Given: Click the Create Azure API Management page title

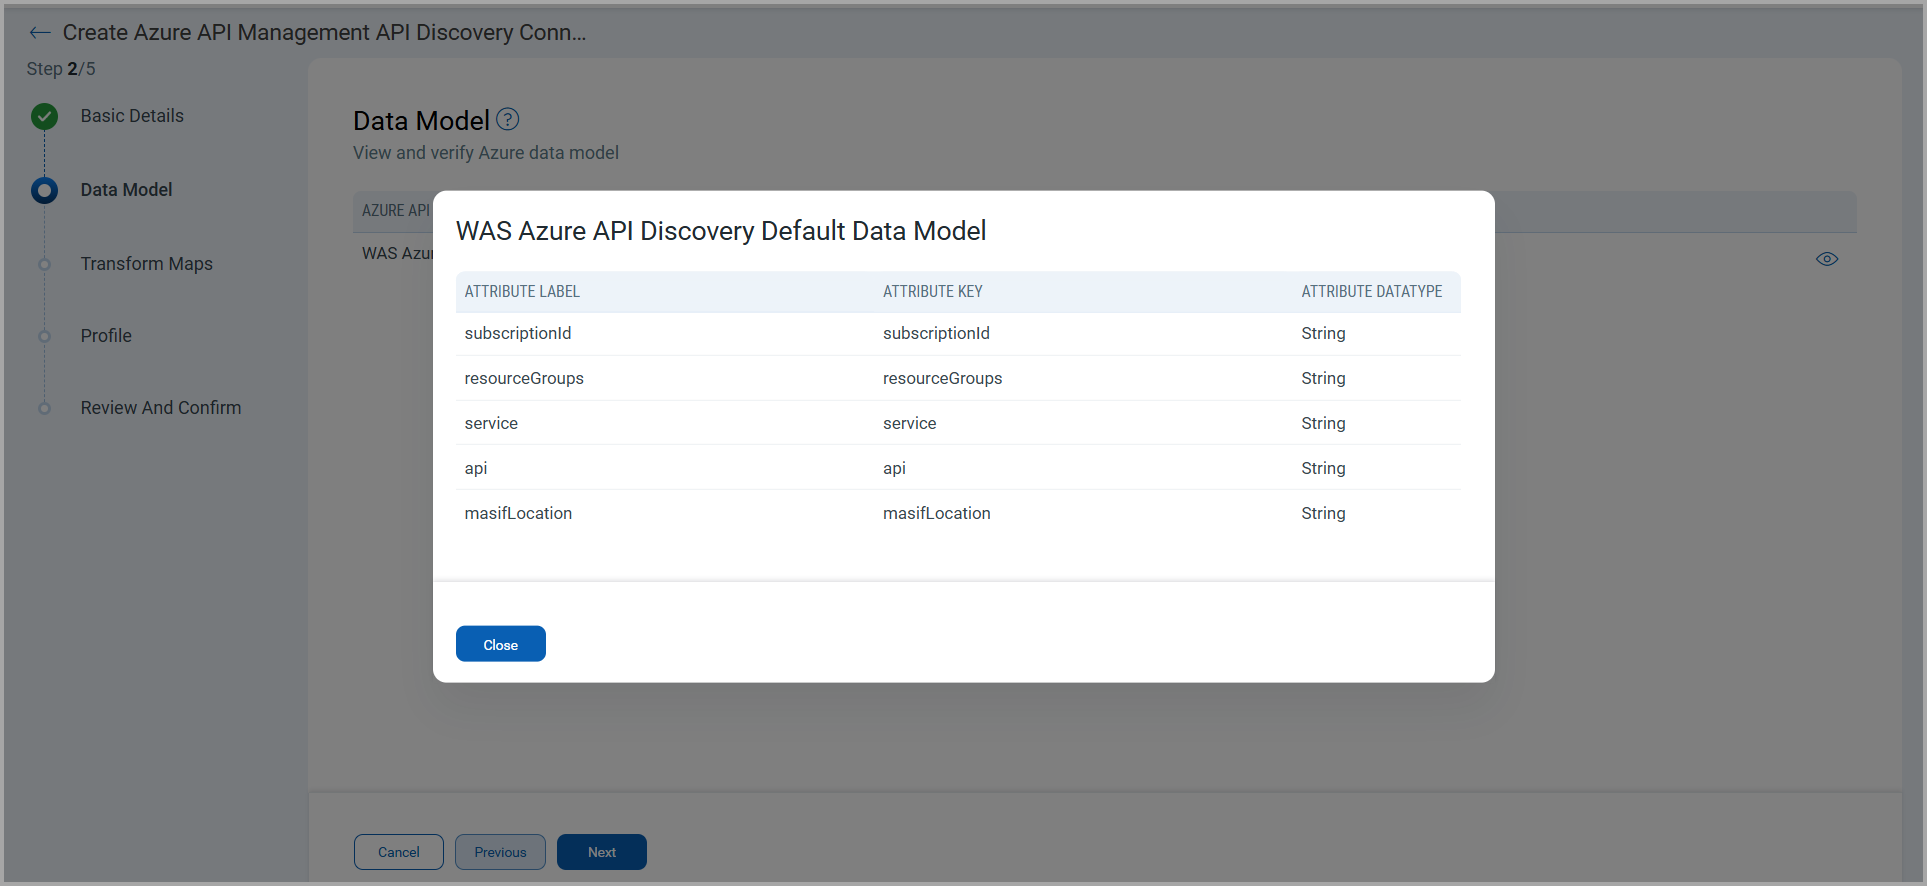Looking at the screenshot, I should pyautogui.click(x=324, y=33).
